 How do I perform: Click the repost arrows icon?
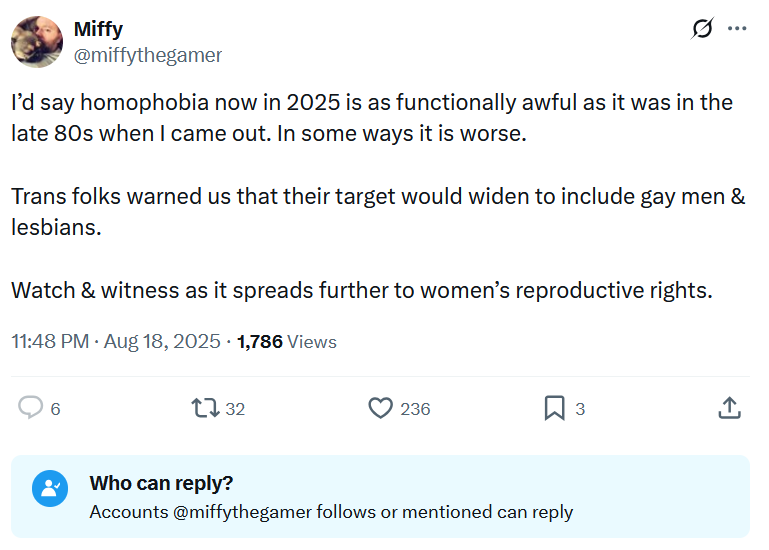click(x=205, y=408)
